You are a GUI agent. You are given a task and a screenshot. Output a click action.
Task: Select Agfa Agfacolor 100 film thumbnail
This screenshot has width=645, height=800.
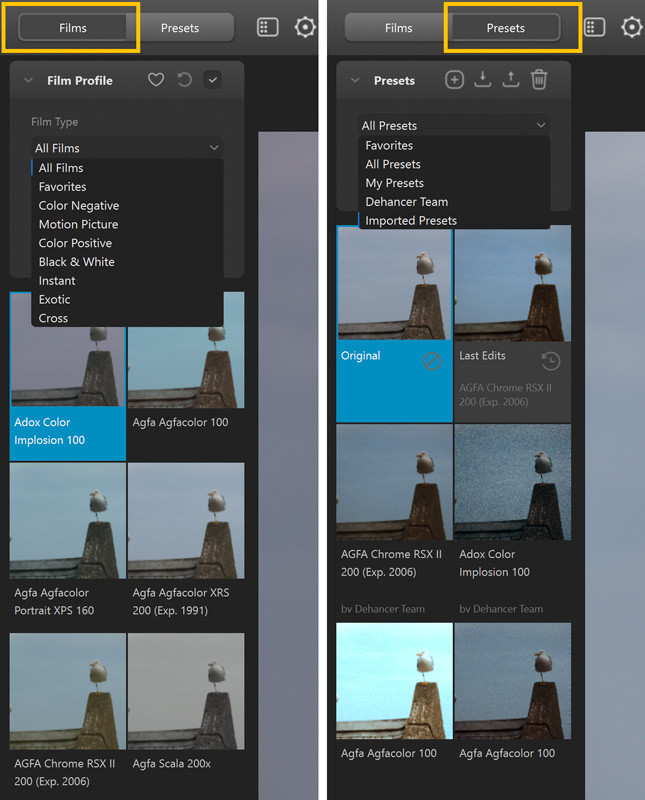coord(186,367)
